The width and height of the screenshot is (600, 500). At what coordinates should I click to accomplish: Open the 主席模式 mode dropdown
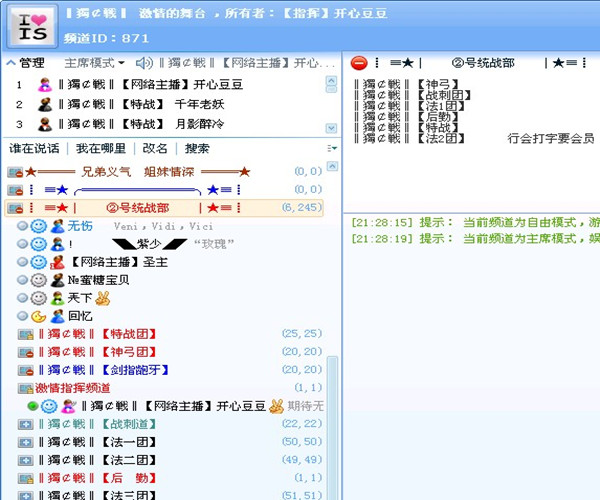point(95,63)
